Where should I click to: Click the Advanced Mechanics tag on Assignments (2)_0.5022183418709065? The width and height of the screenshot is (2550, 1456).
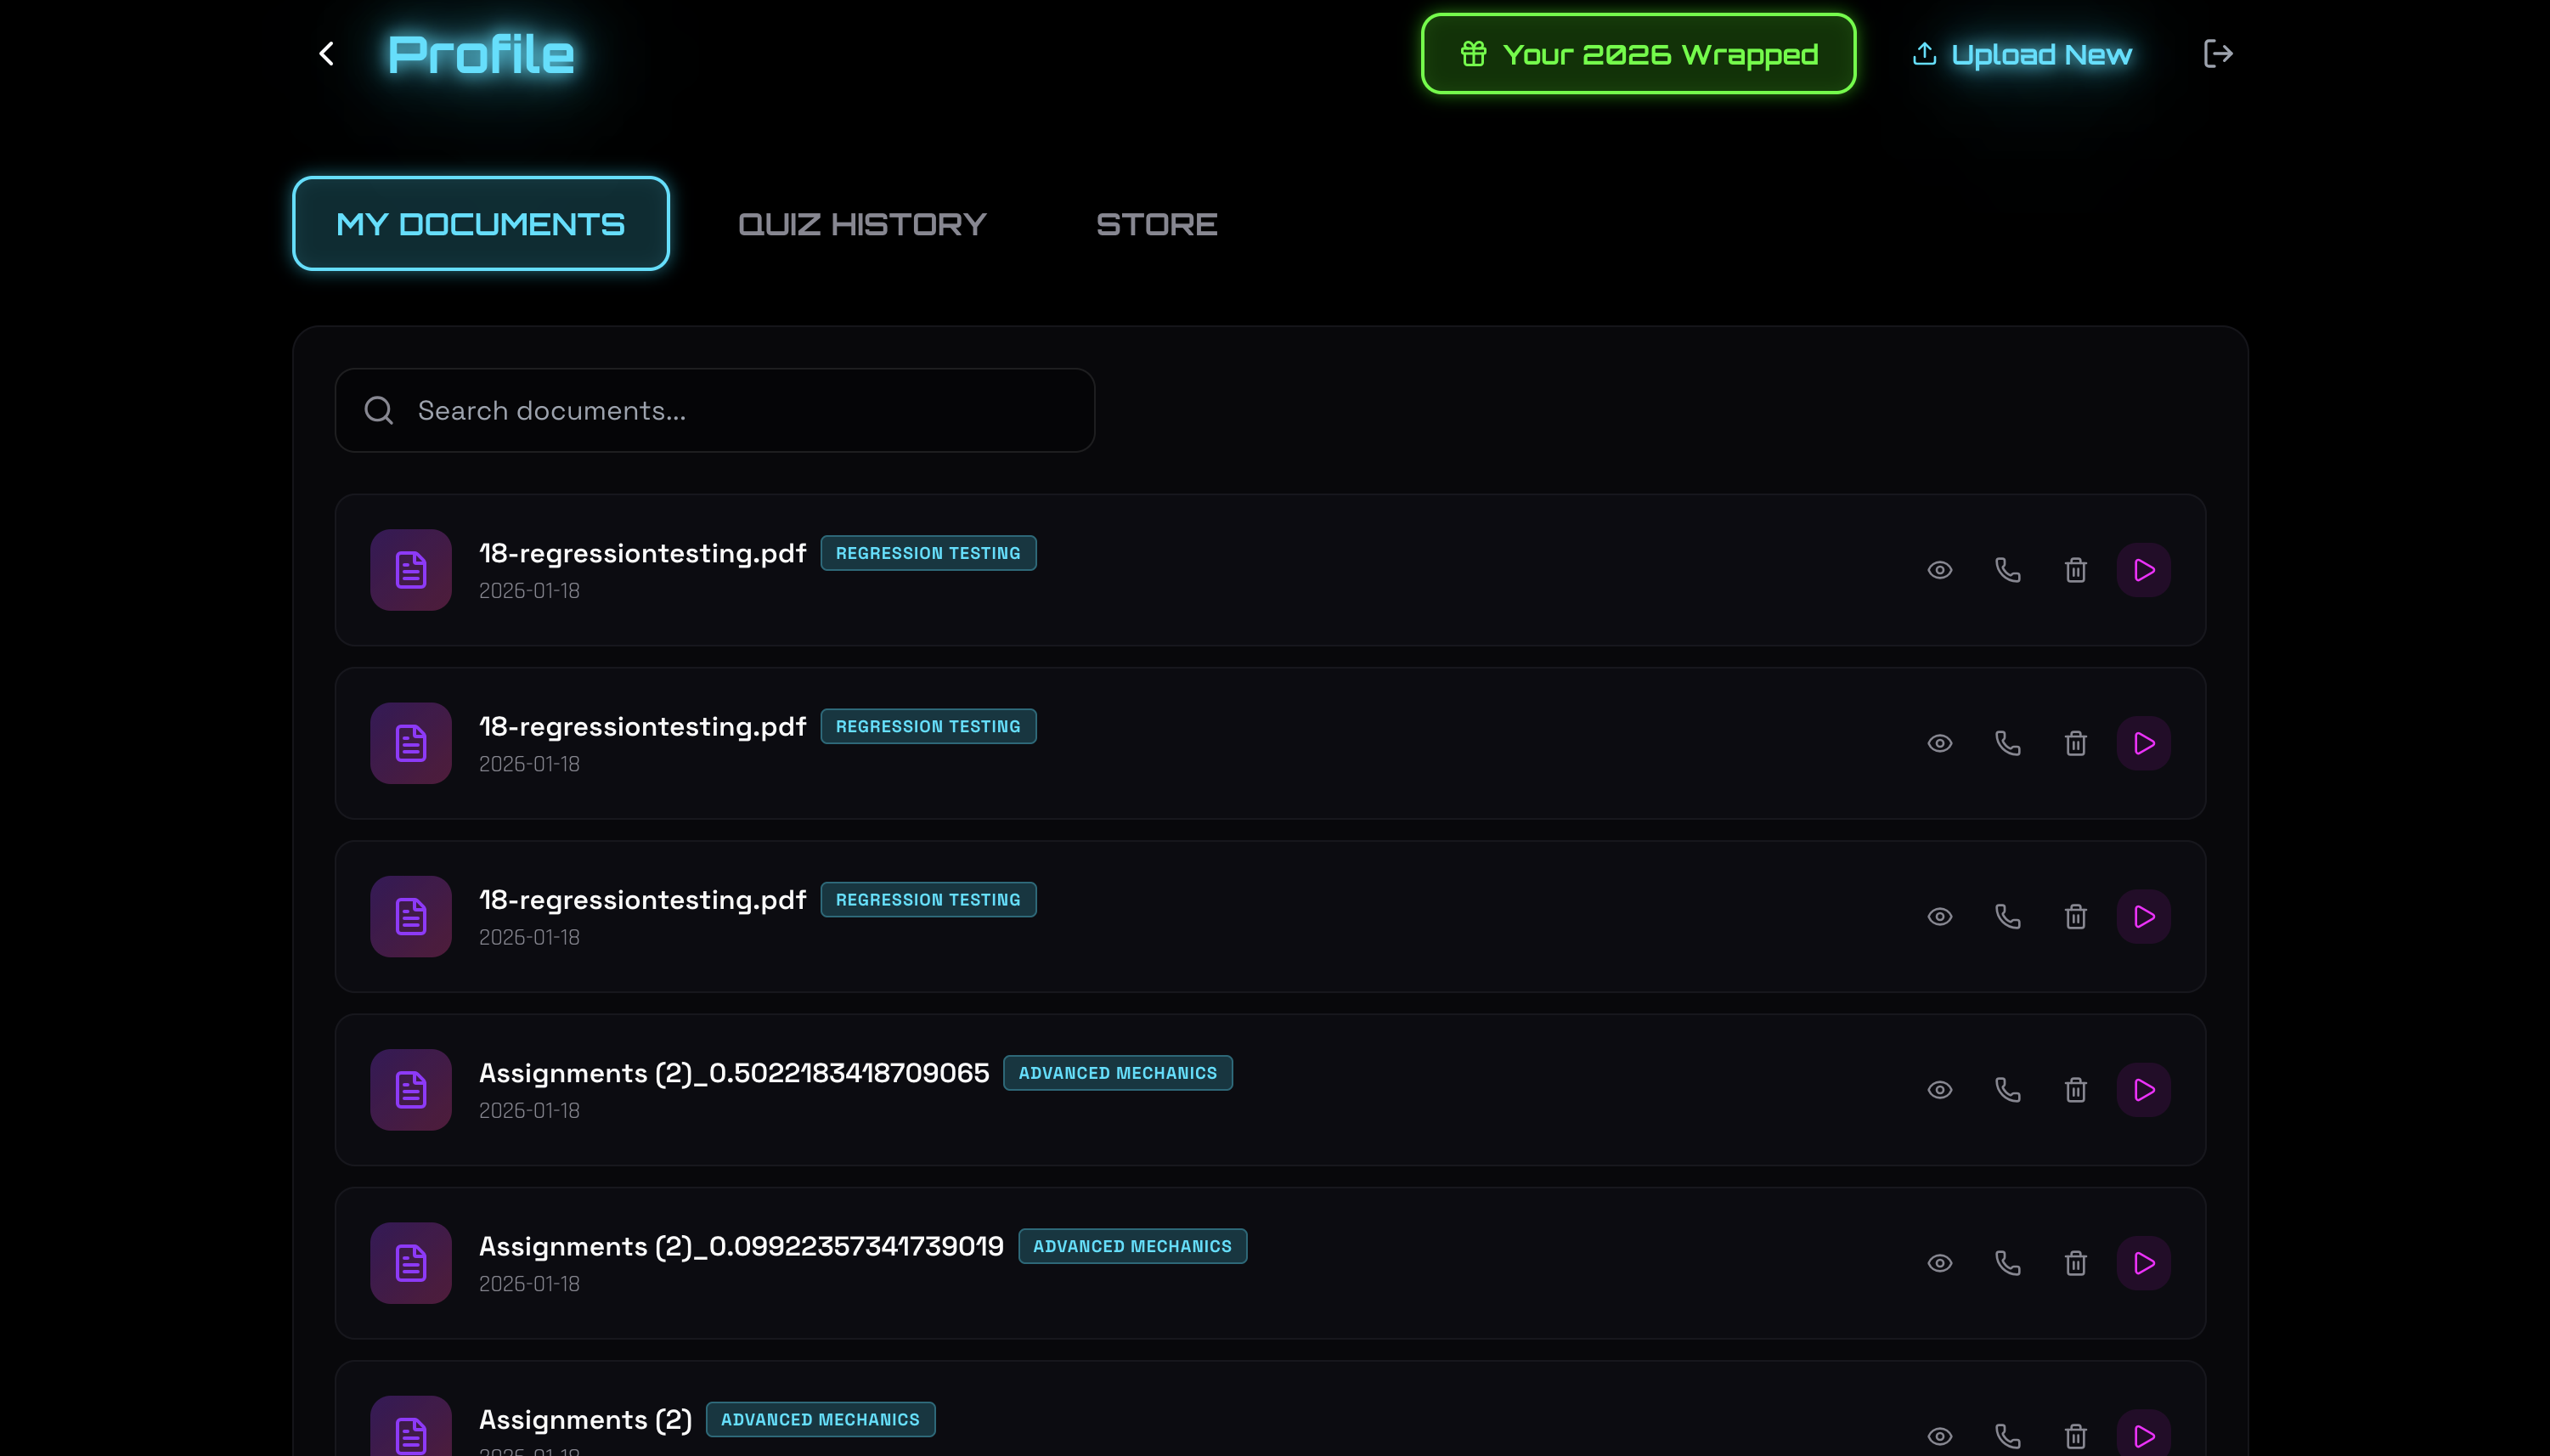1117,1073
